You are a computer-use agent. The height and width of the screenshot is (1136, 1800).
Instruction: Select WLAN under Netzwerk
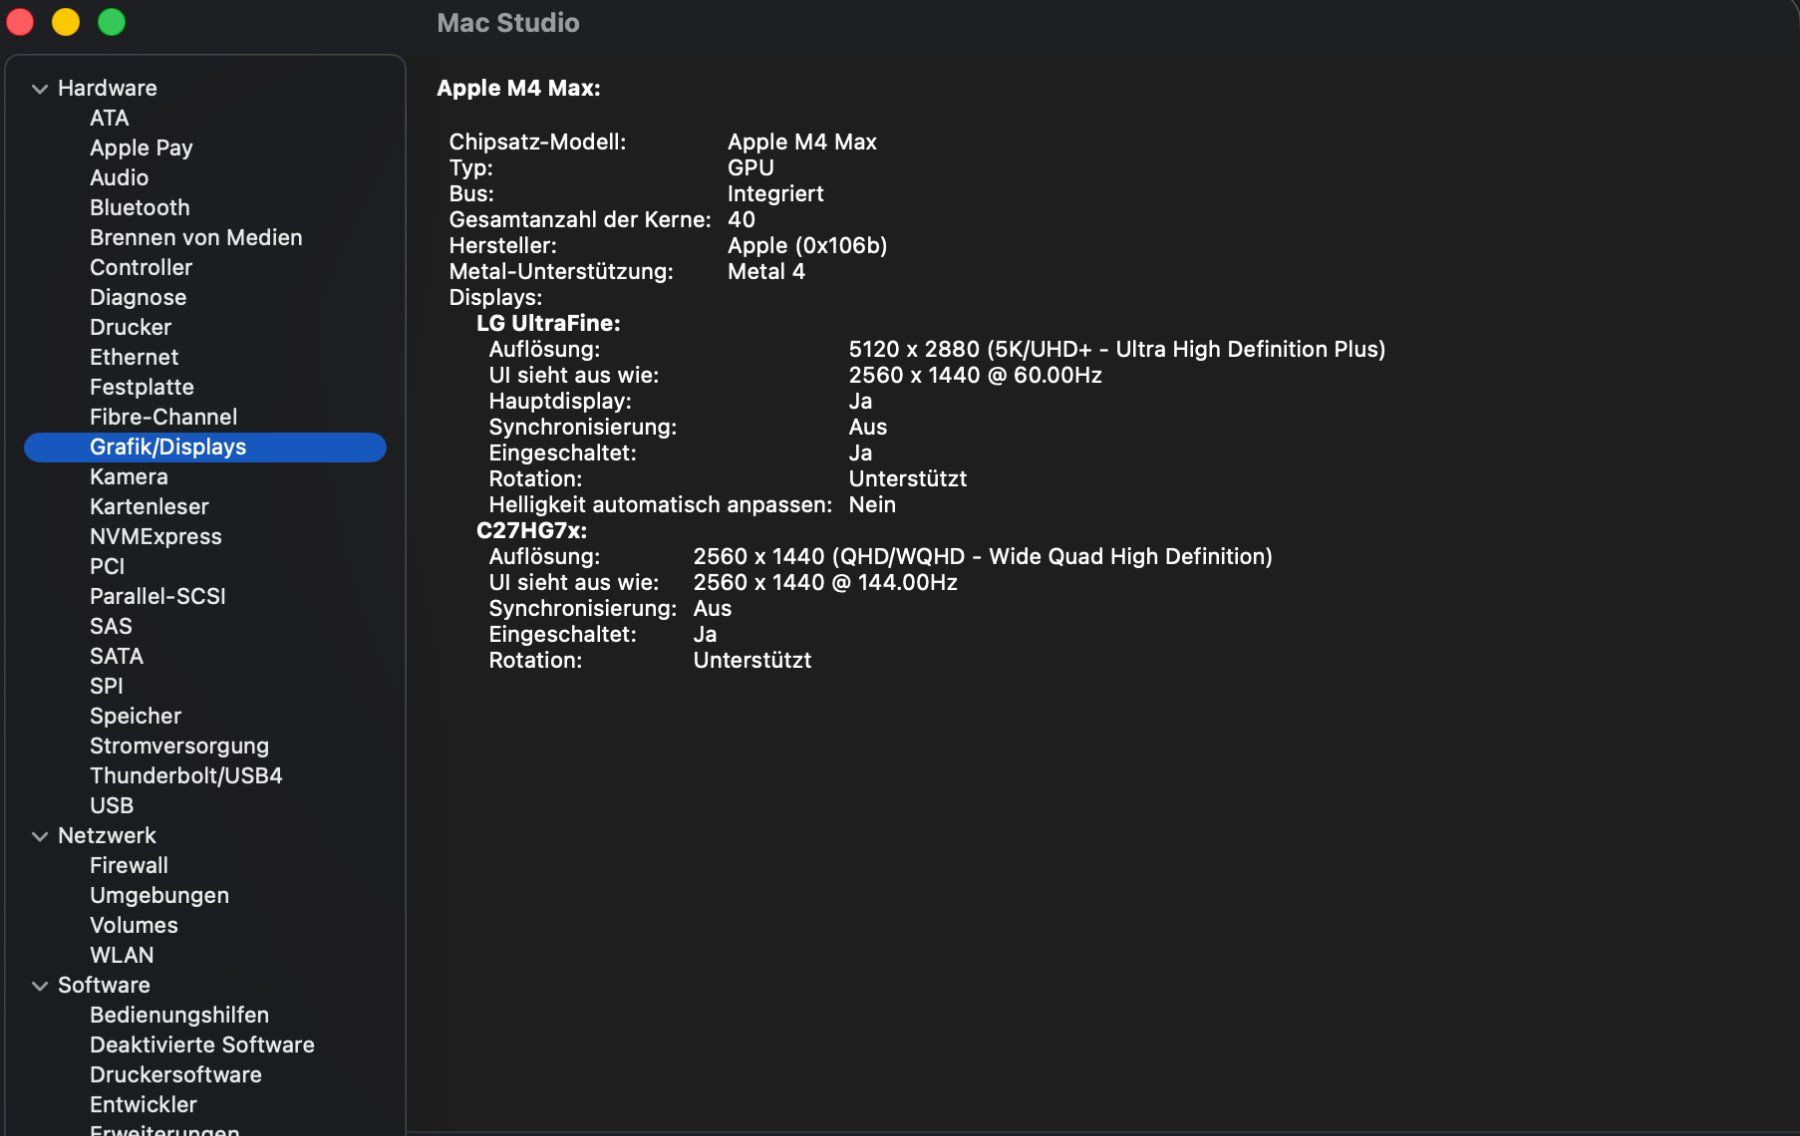tap(122, 956)
